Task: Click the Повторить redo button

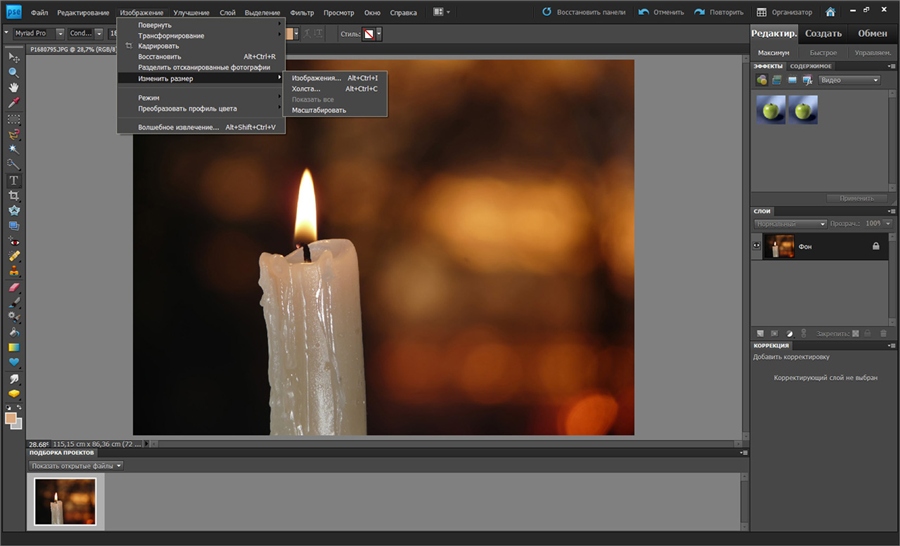Action: click(719, 12)
